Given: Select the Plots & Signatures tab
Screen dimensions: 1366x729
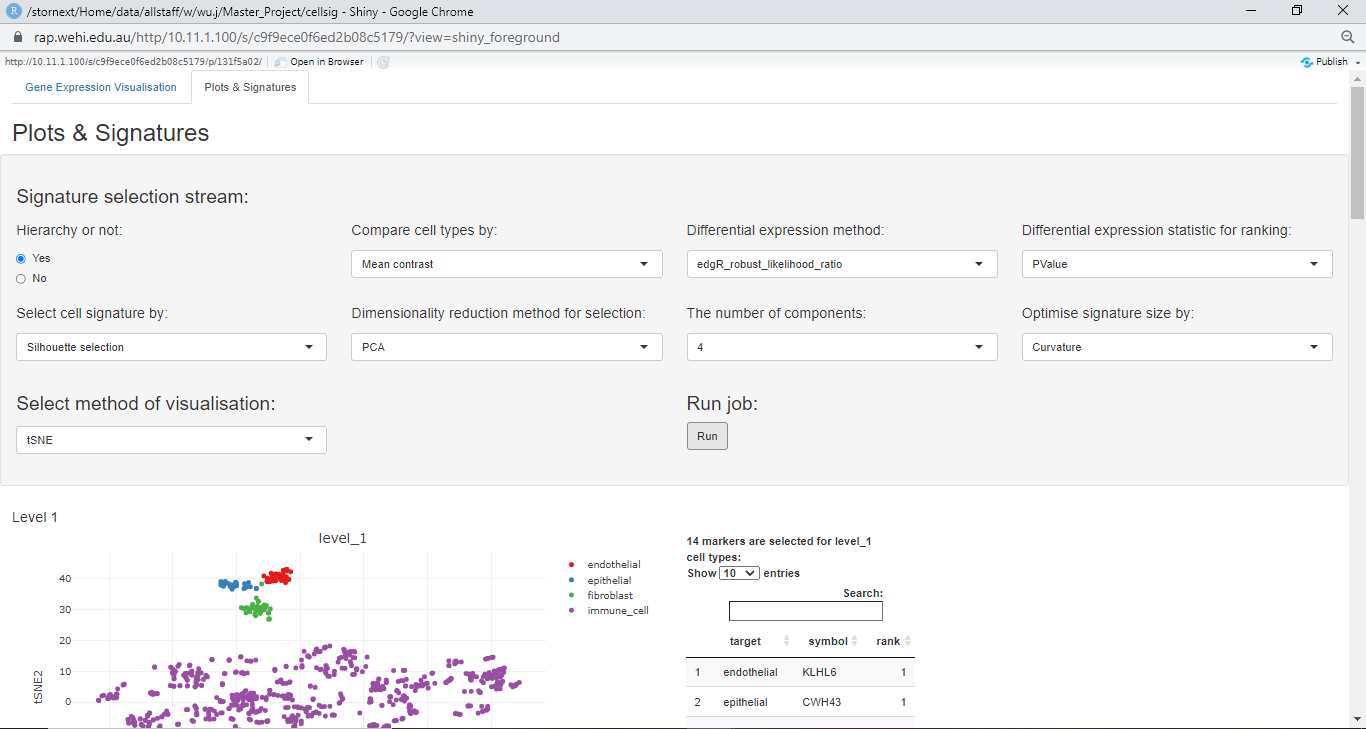Looking at the screenshot, I should (x=250, y=87).
